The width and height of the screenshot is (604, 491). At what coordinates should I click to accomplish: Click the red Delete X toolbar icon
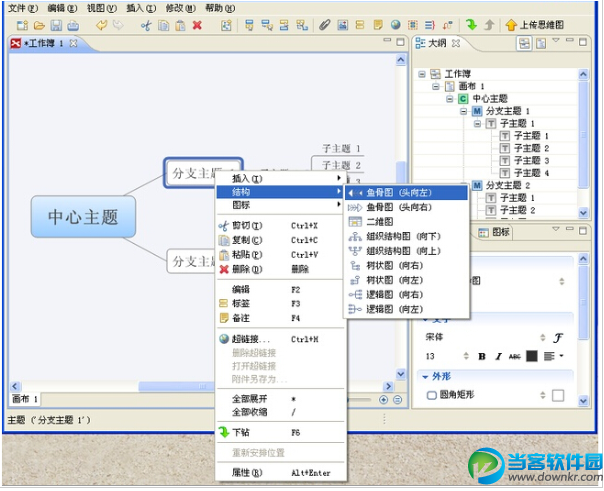pos(197,25)
